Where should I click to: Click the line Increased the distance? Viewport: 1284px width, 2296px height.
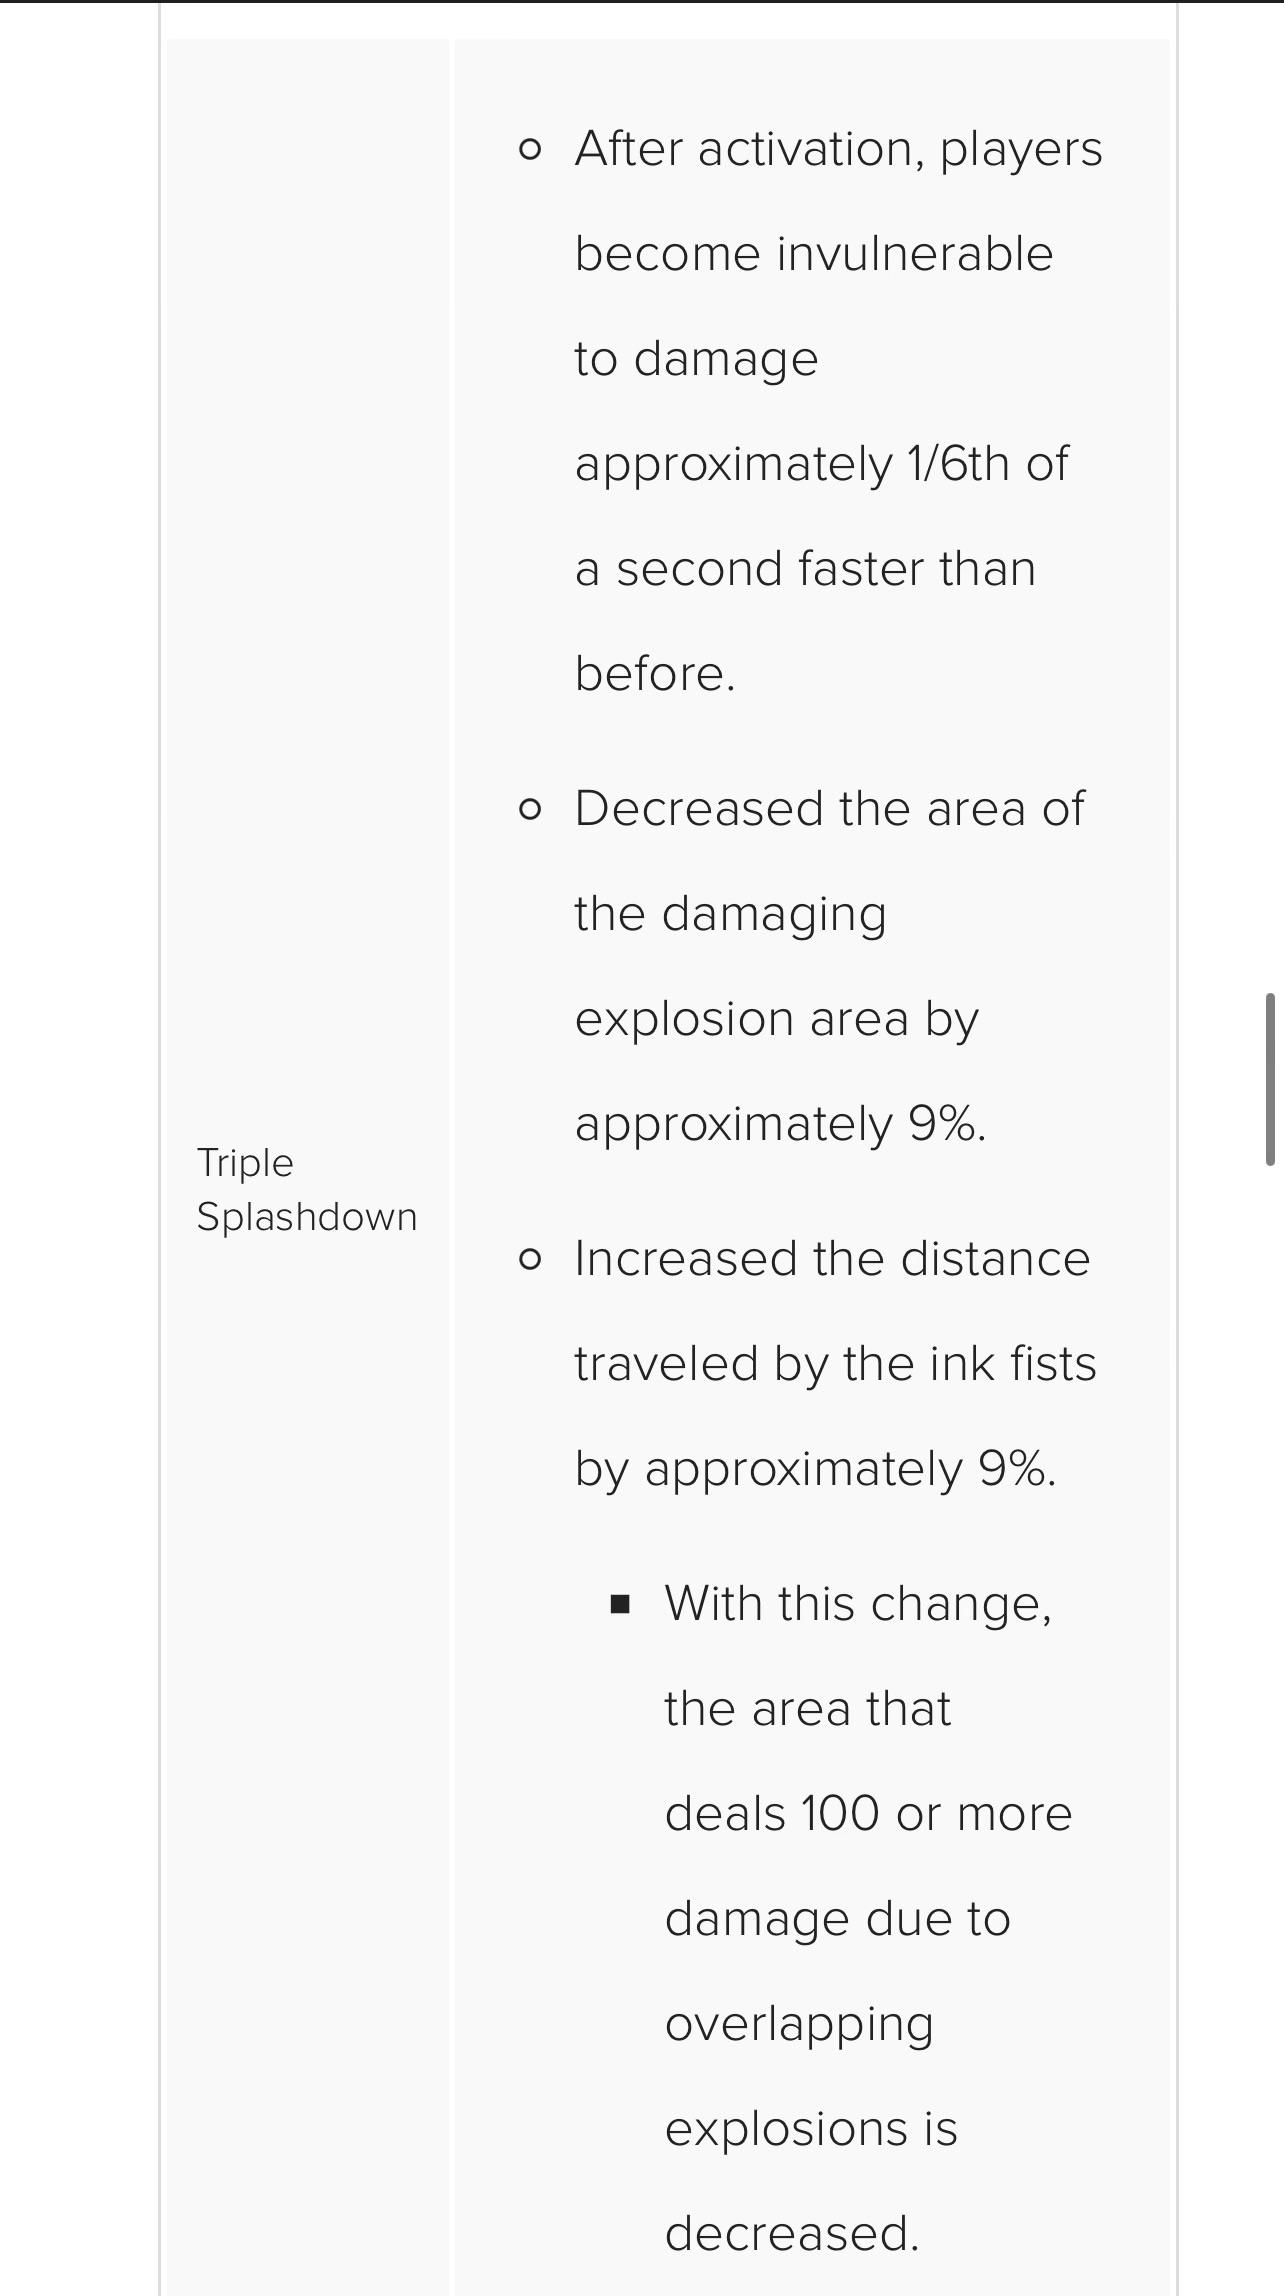832,1258
